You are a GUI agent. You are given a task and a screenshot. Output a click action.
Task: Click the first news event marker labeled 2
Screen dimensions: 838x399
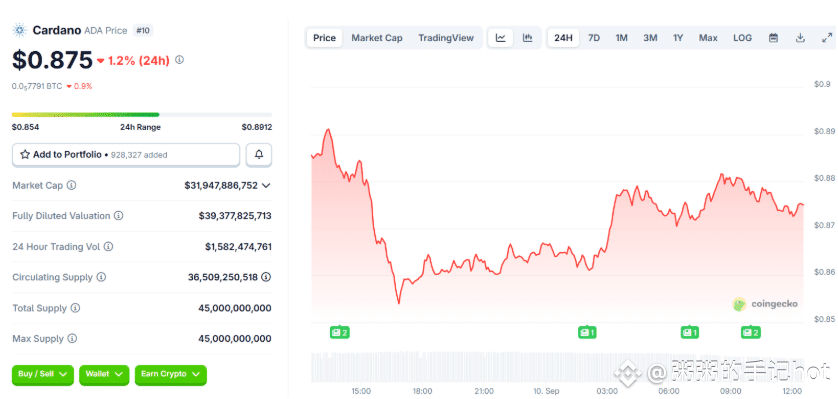point(339,333)
